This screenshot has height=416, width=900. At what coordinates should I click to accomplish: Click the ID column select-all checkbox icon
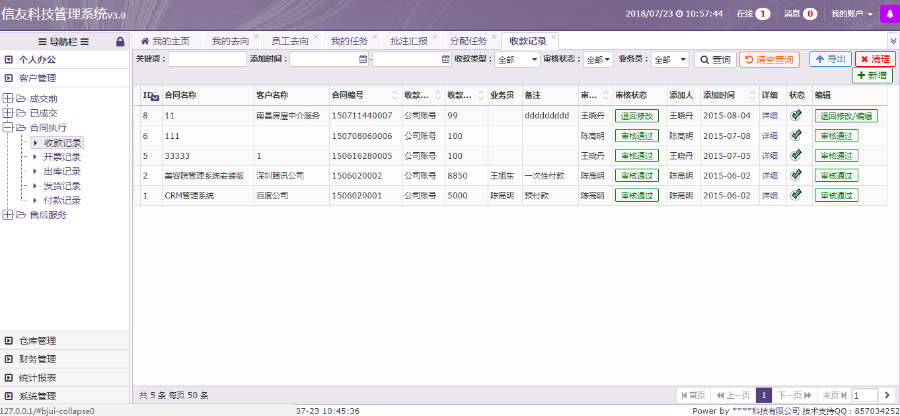point(155,98)
